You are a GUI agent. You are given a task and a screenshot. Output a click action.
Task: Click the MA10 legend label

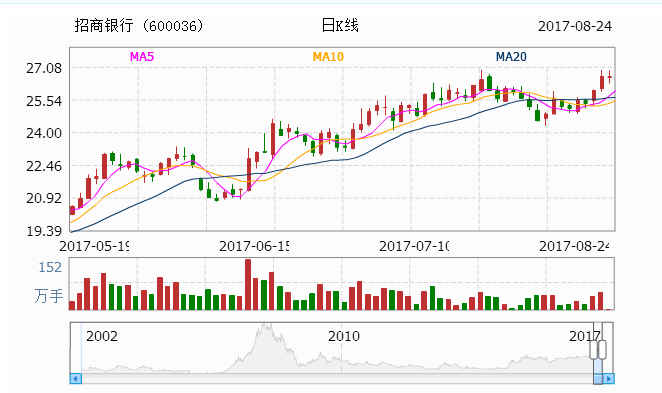point(328,57)
